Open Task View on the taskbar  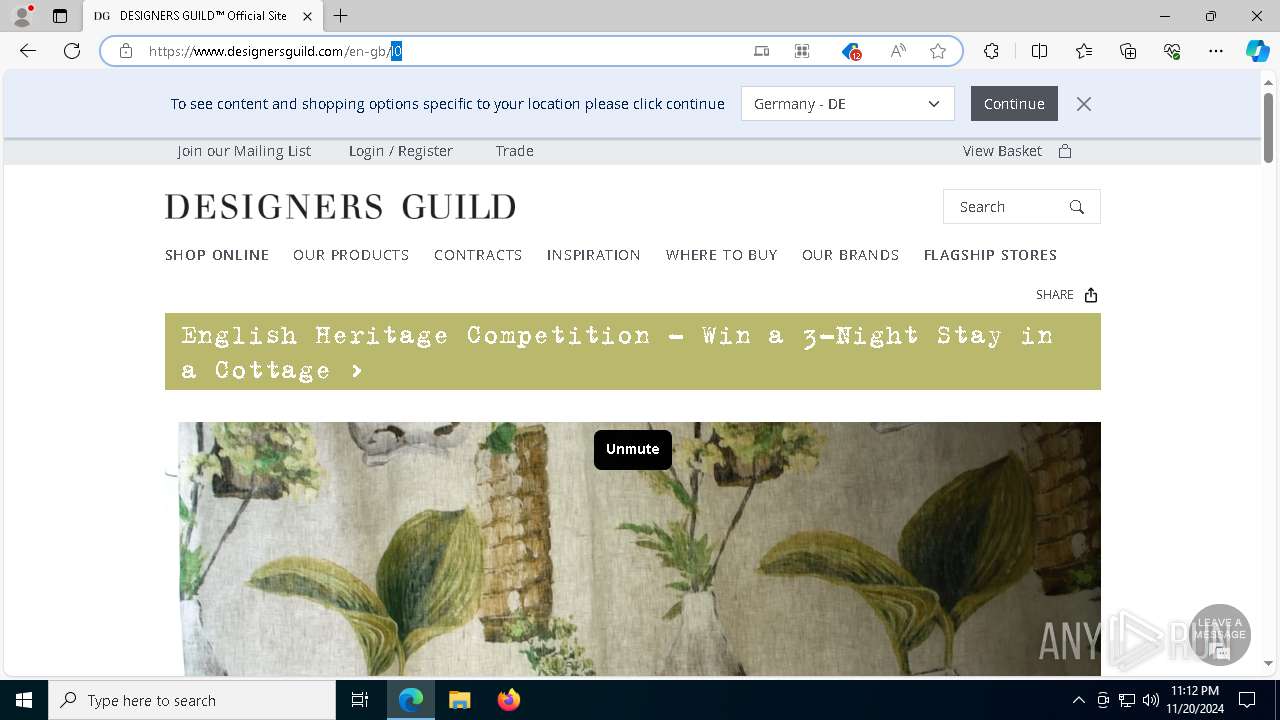[360, 700]
